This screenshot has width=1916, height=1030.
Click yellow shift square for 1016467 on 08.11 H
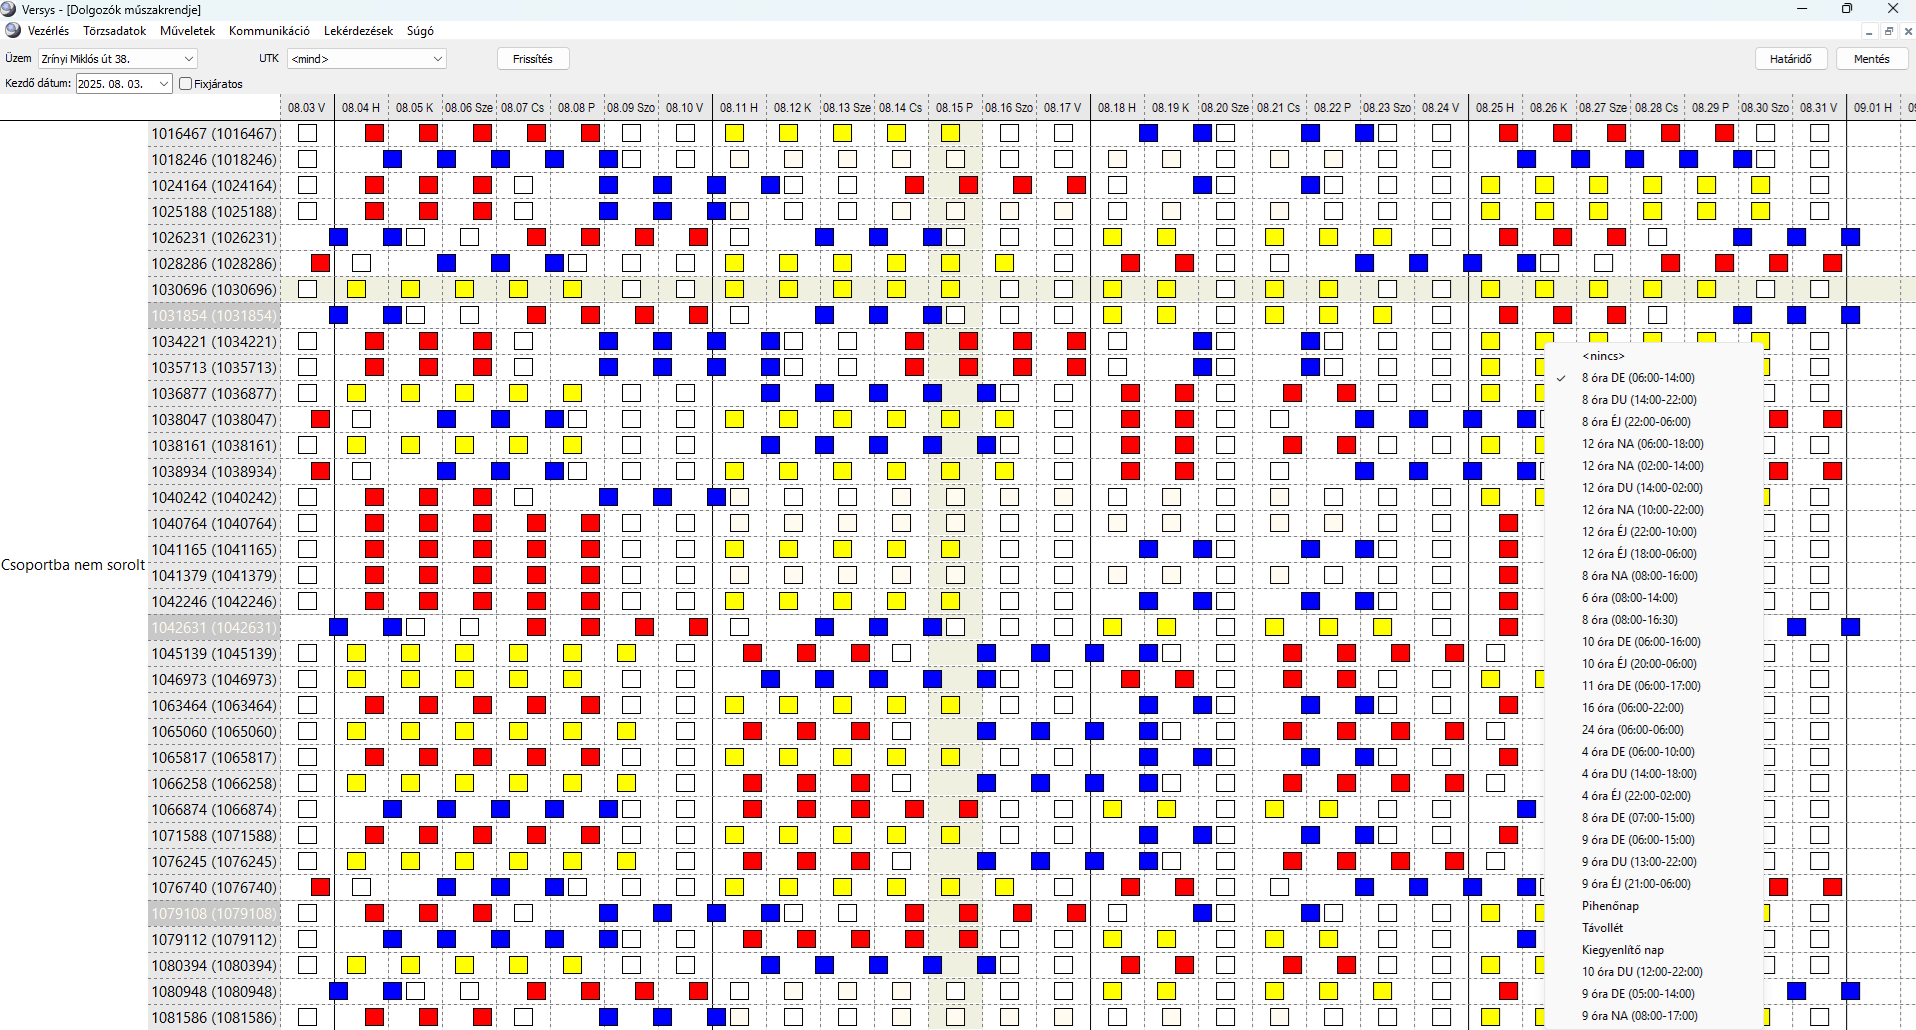(x=734, y=133)
